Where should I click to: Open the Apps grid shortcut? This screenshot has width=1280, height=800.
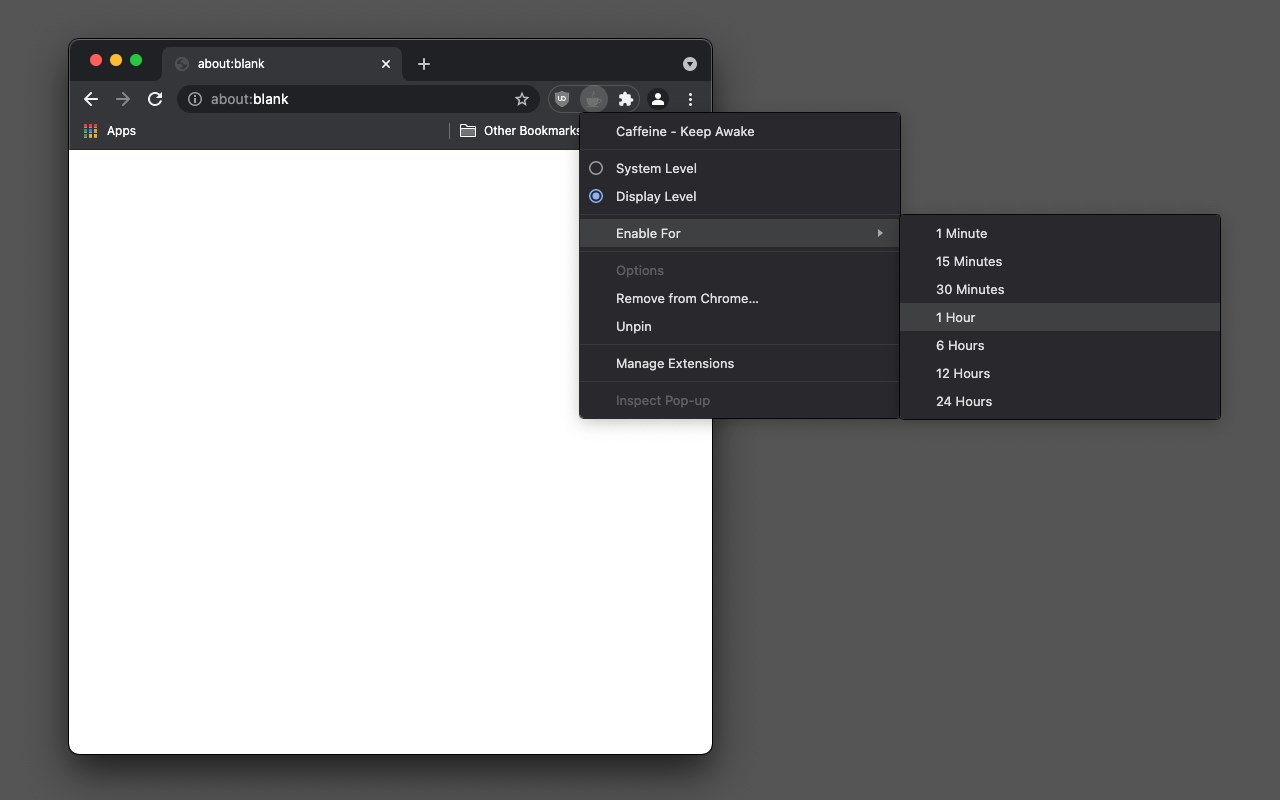click(90, 131)
